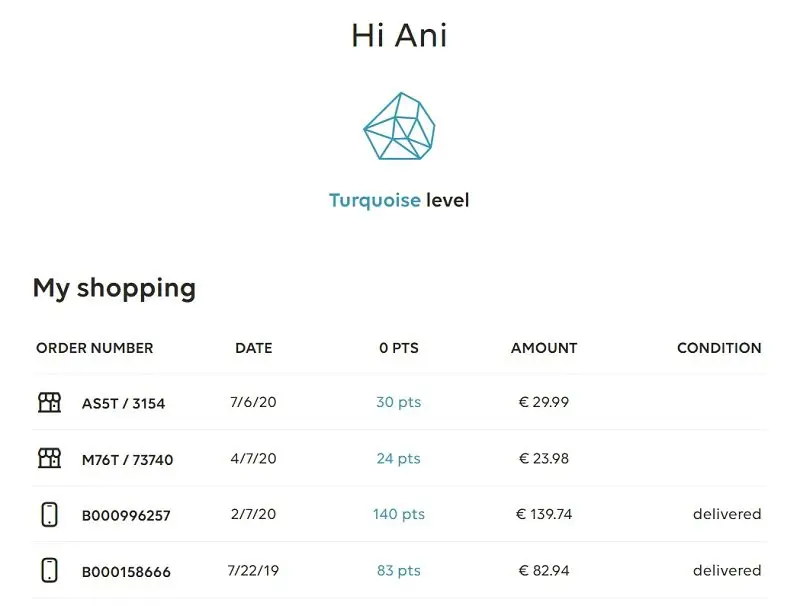Click the 0 PTS column header
800x606 pixels.
tap(399, 348)
